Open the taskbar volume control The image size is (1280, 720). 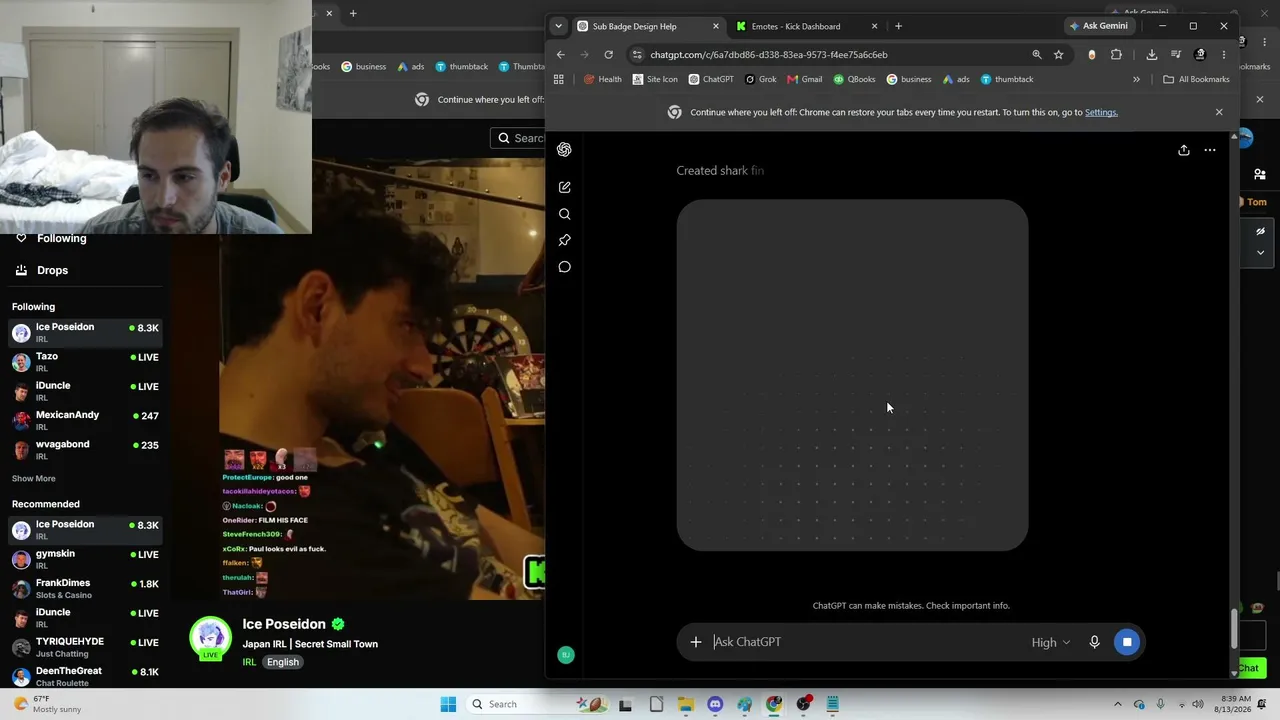(x=1198, y=704)
